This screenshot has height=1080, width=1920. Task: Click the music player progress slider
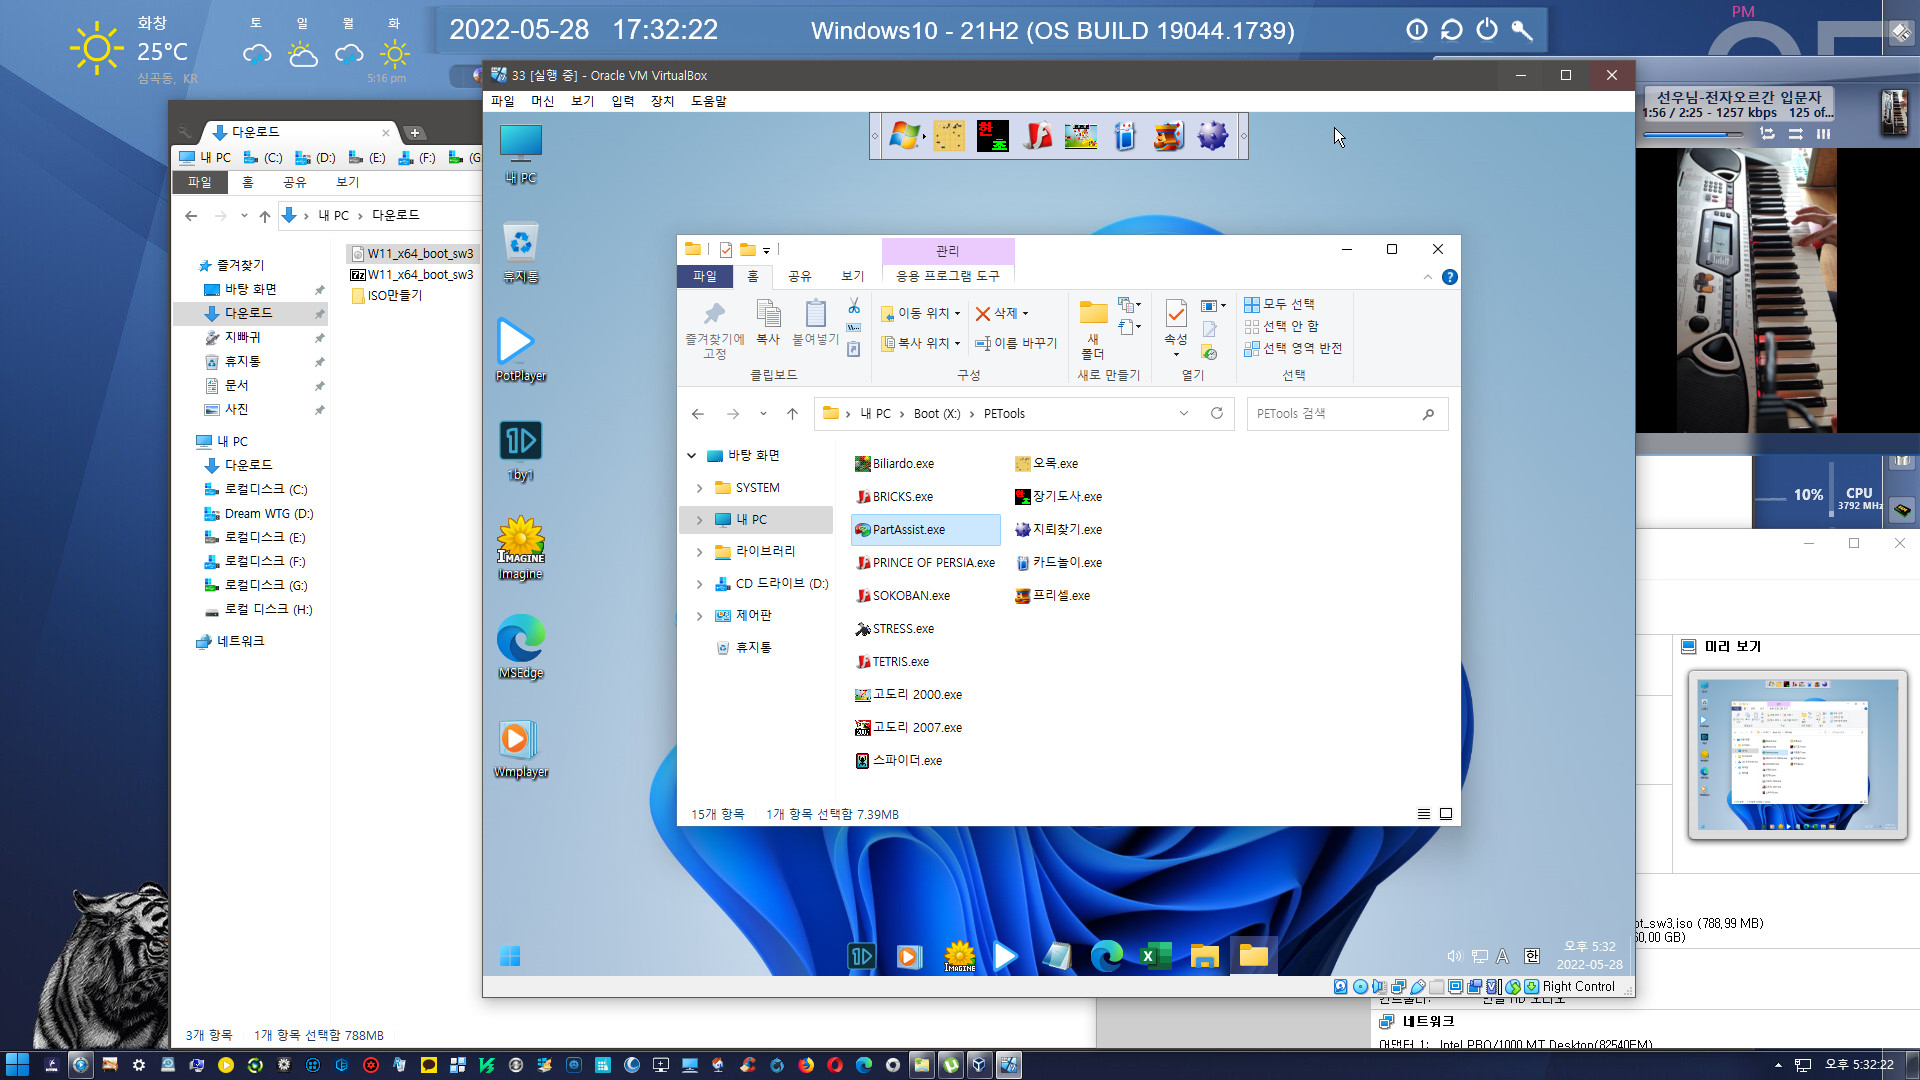[x=1693, y=133]
